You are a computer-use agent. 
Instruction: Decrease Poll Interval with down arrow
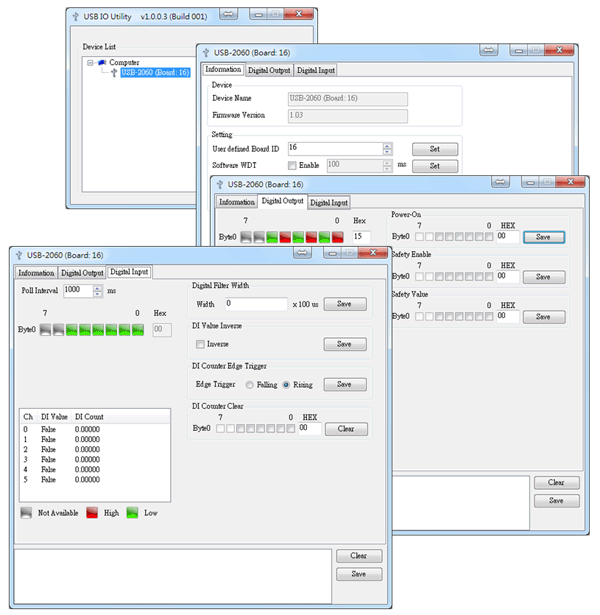coord(98,294)
